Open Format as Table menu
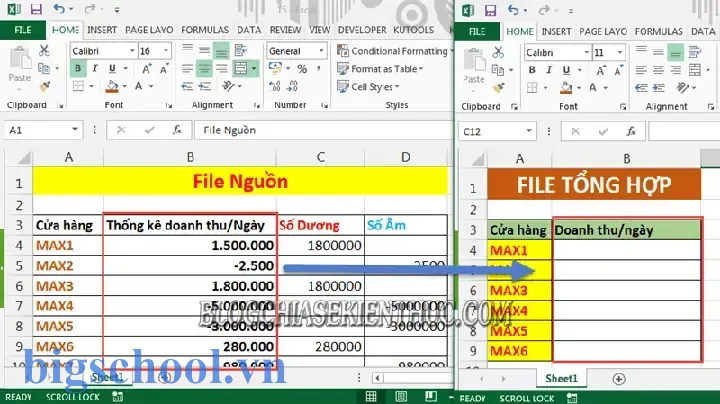Viewport: 720px width, 404px height. tap(380, 69)
